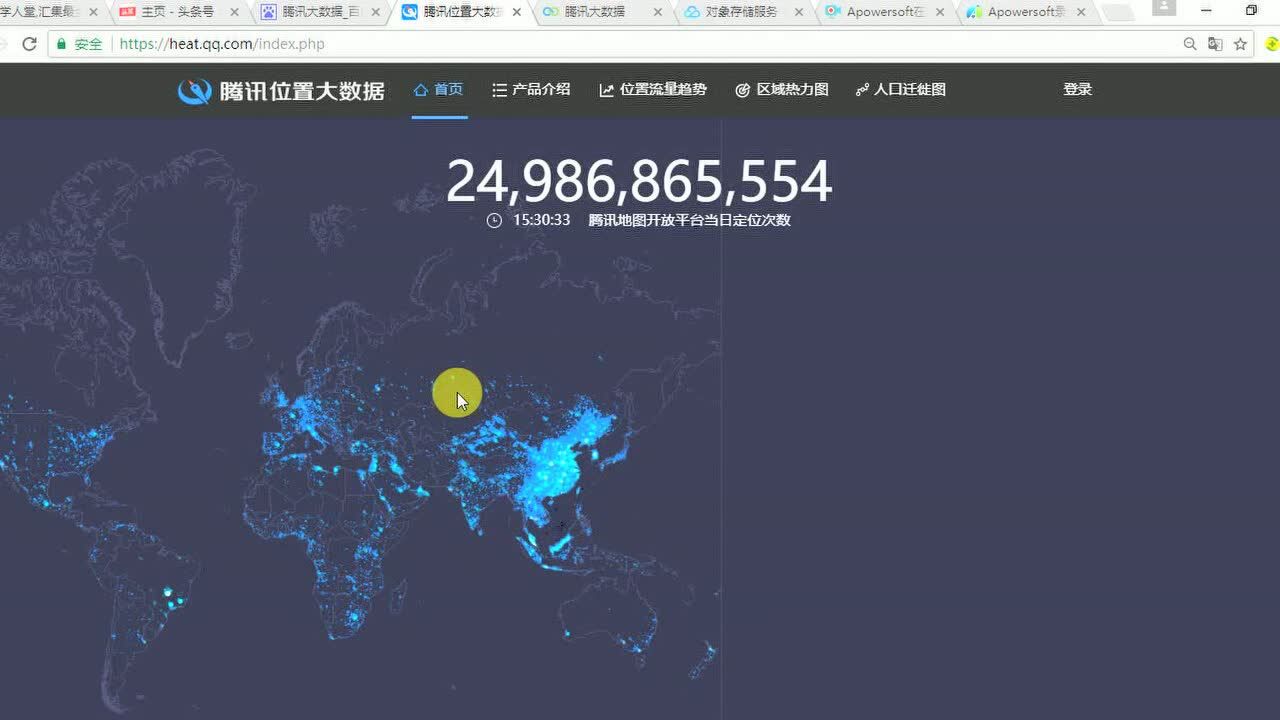Click the list icon beside 产品介绍
Screen dimensions: 1280x720
tap(499, 90)
